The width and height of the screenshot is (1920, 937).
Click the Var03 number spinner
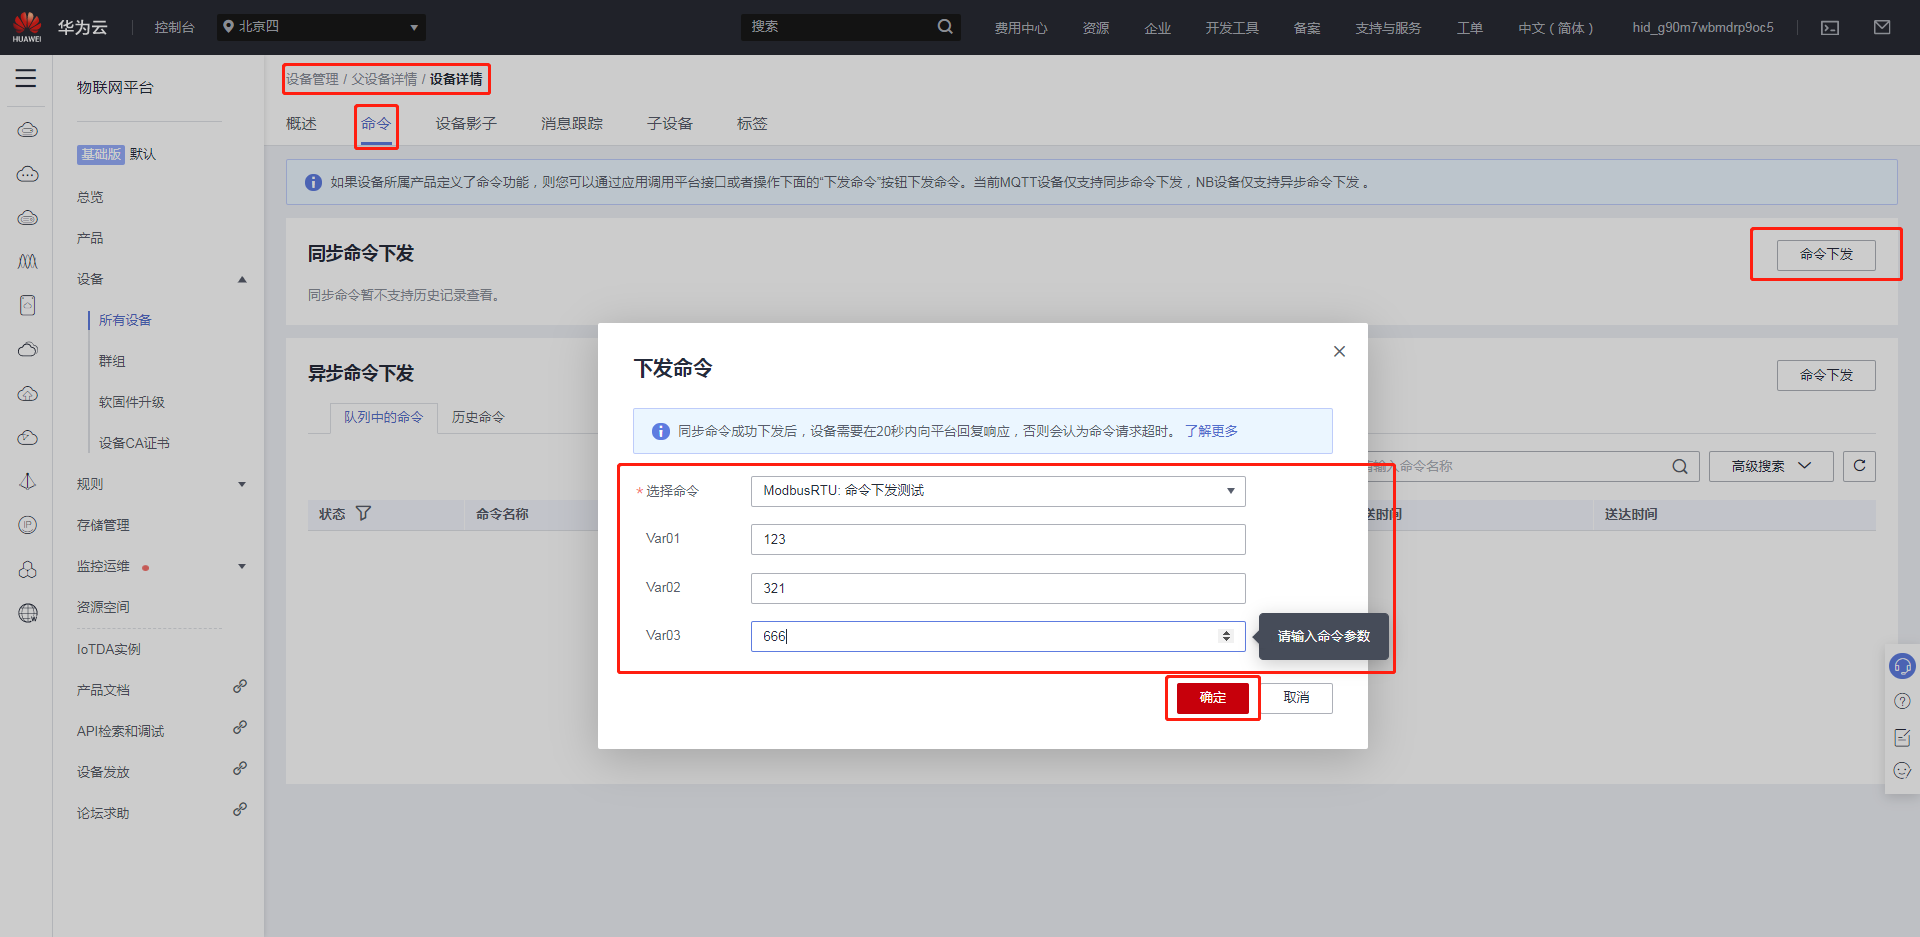coord(1226,636)
